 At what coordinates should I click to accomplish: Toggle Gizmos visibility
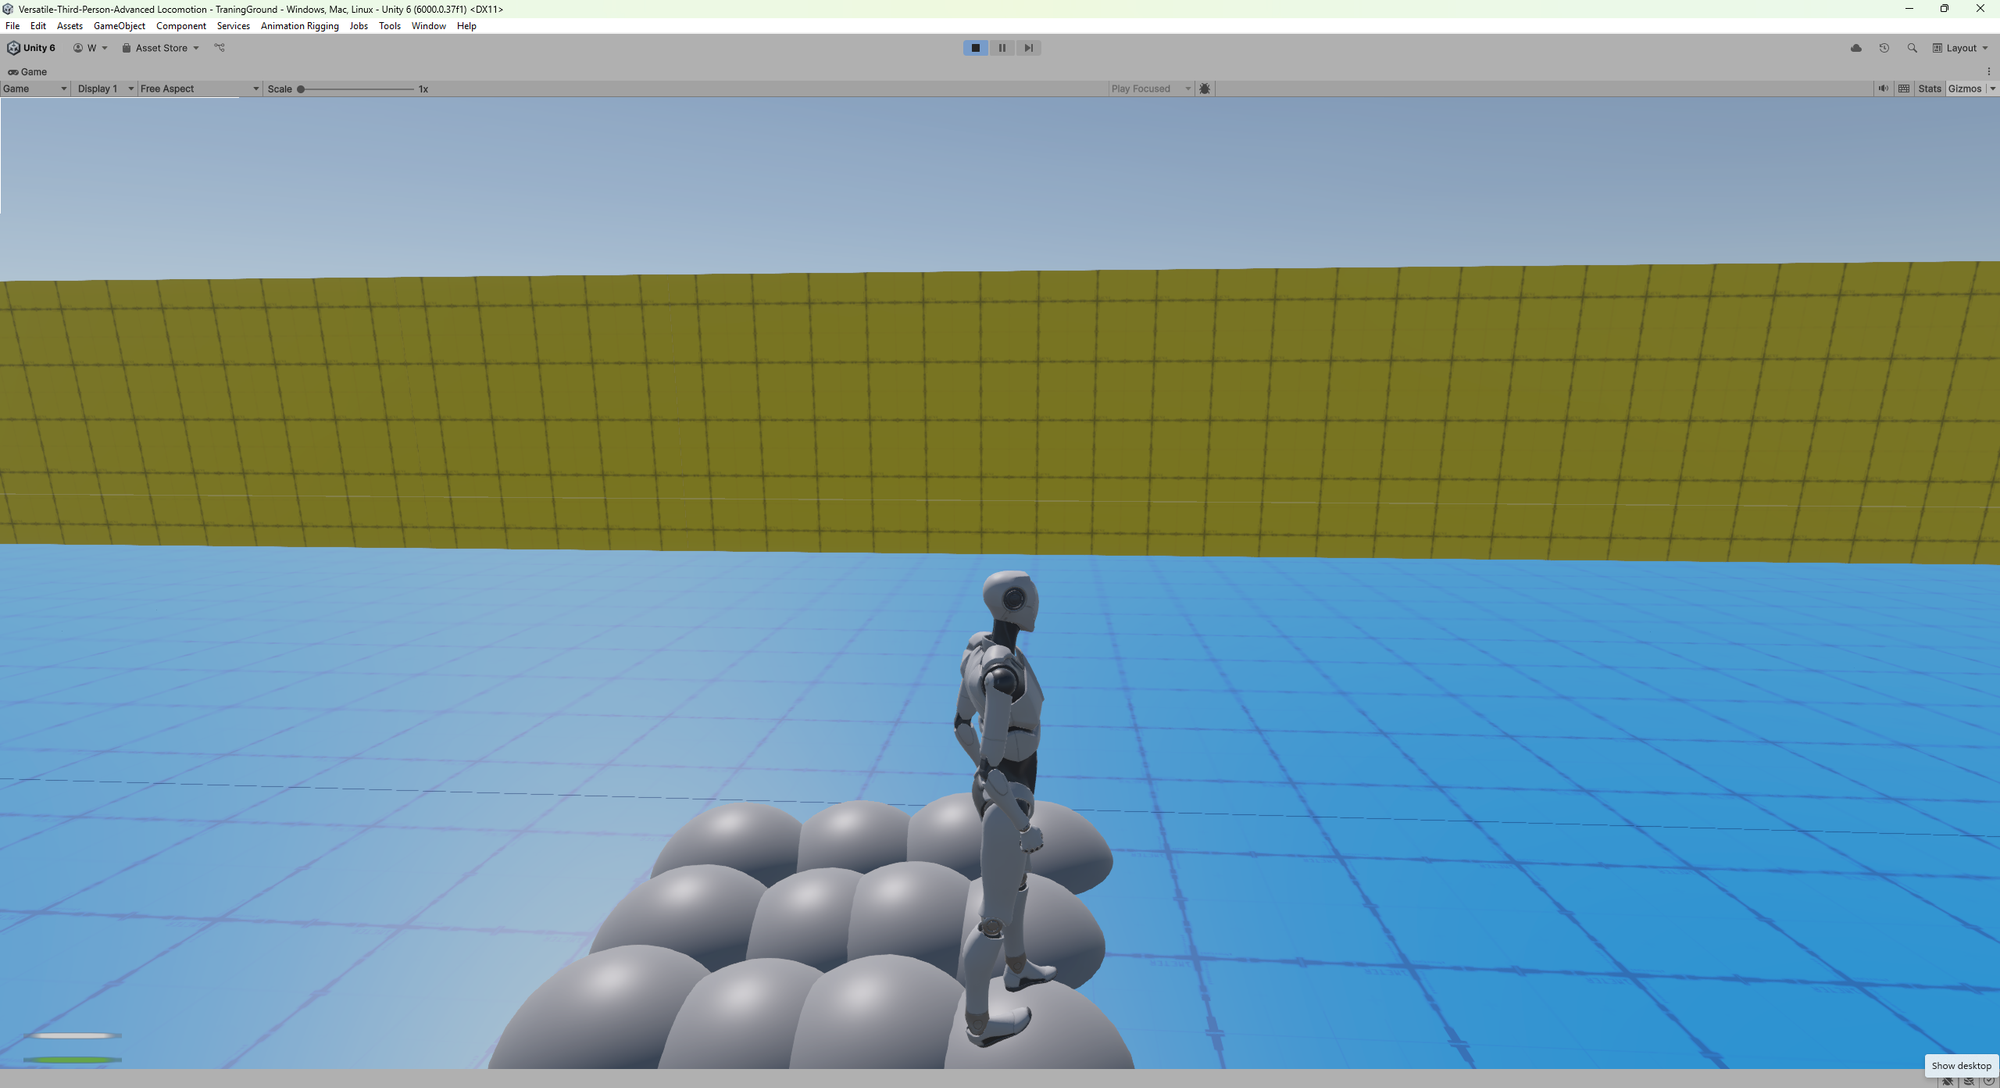point(1965,89)
